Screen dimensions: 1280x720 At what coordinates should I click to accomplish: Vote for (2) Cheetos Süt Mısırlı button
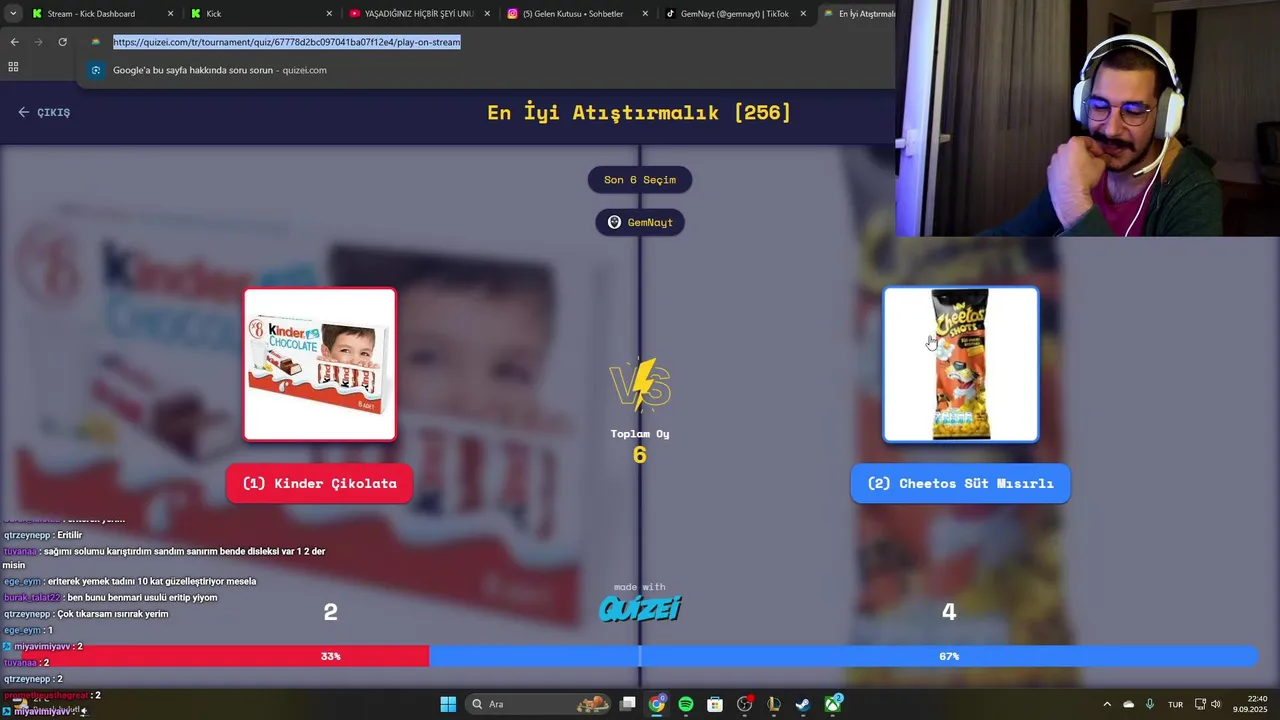coord(960,483)
